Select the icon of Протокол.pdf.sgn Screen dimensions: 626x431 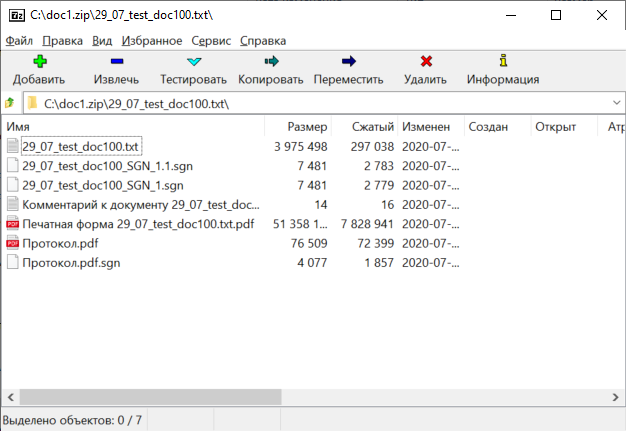click(x=13, y=262)
